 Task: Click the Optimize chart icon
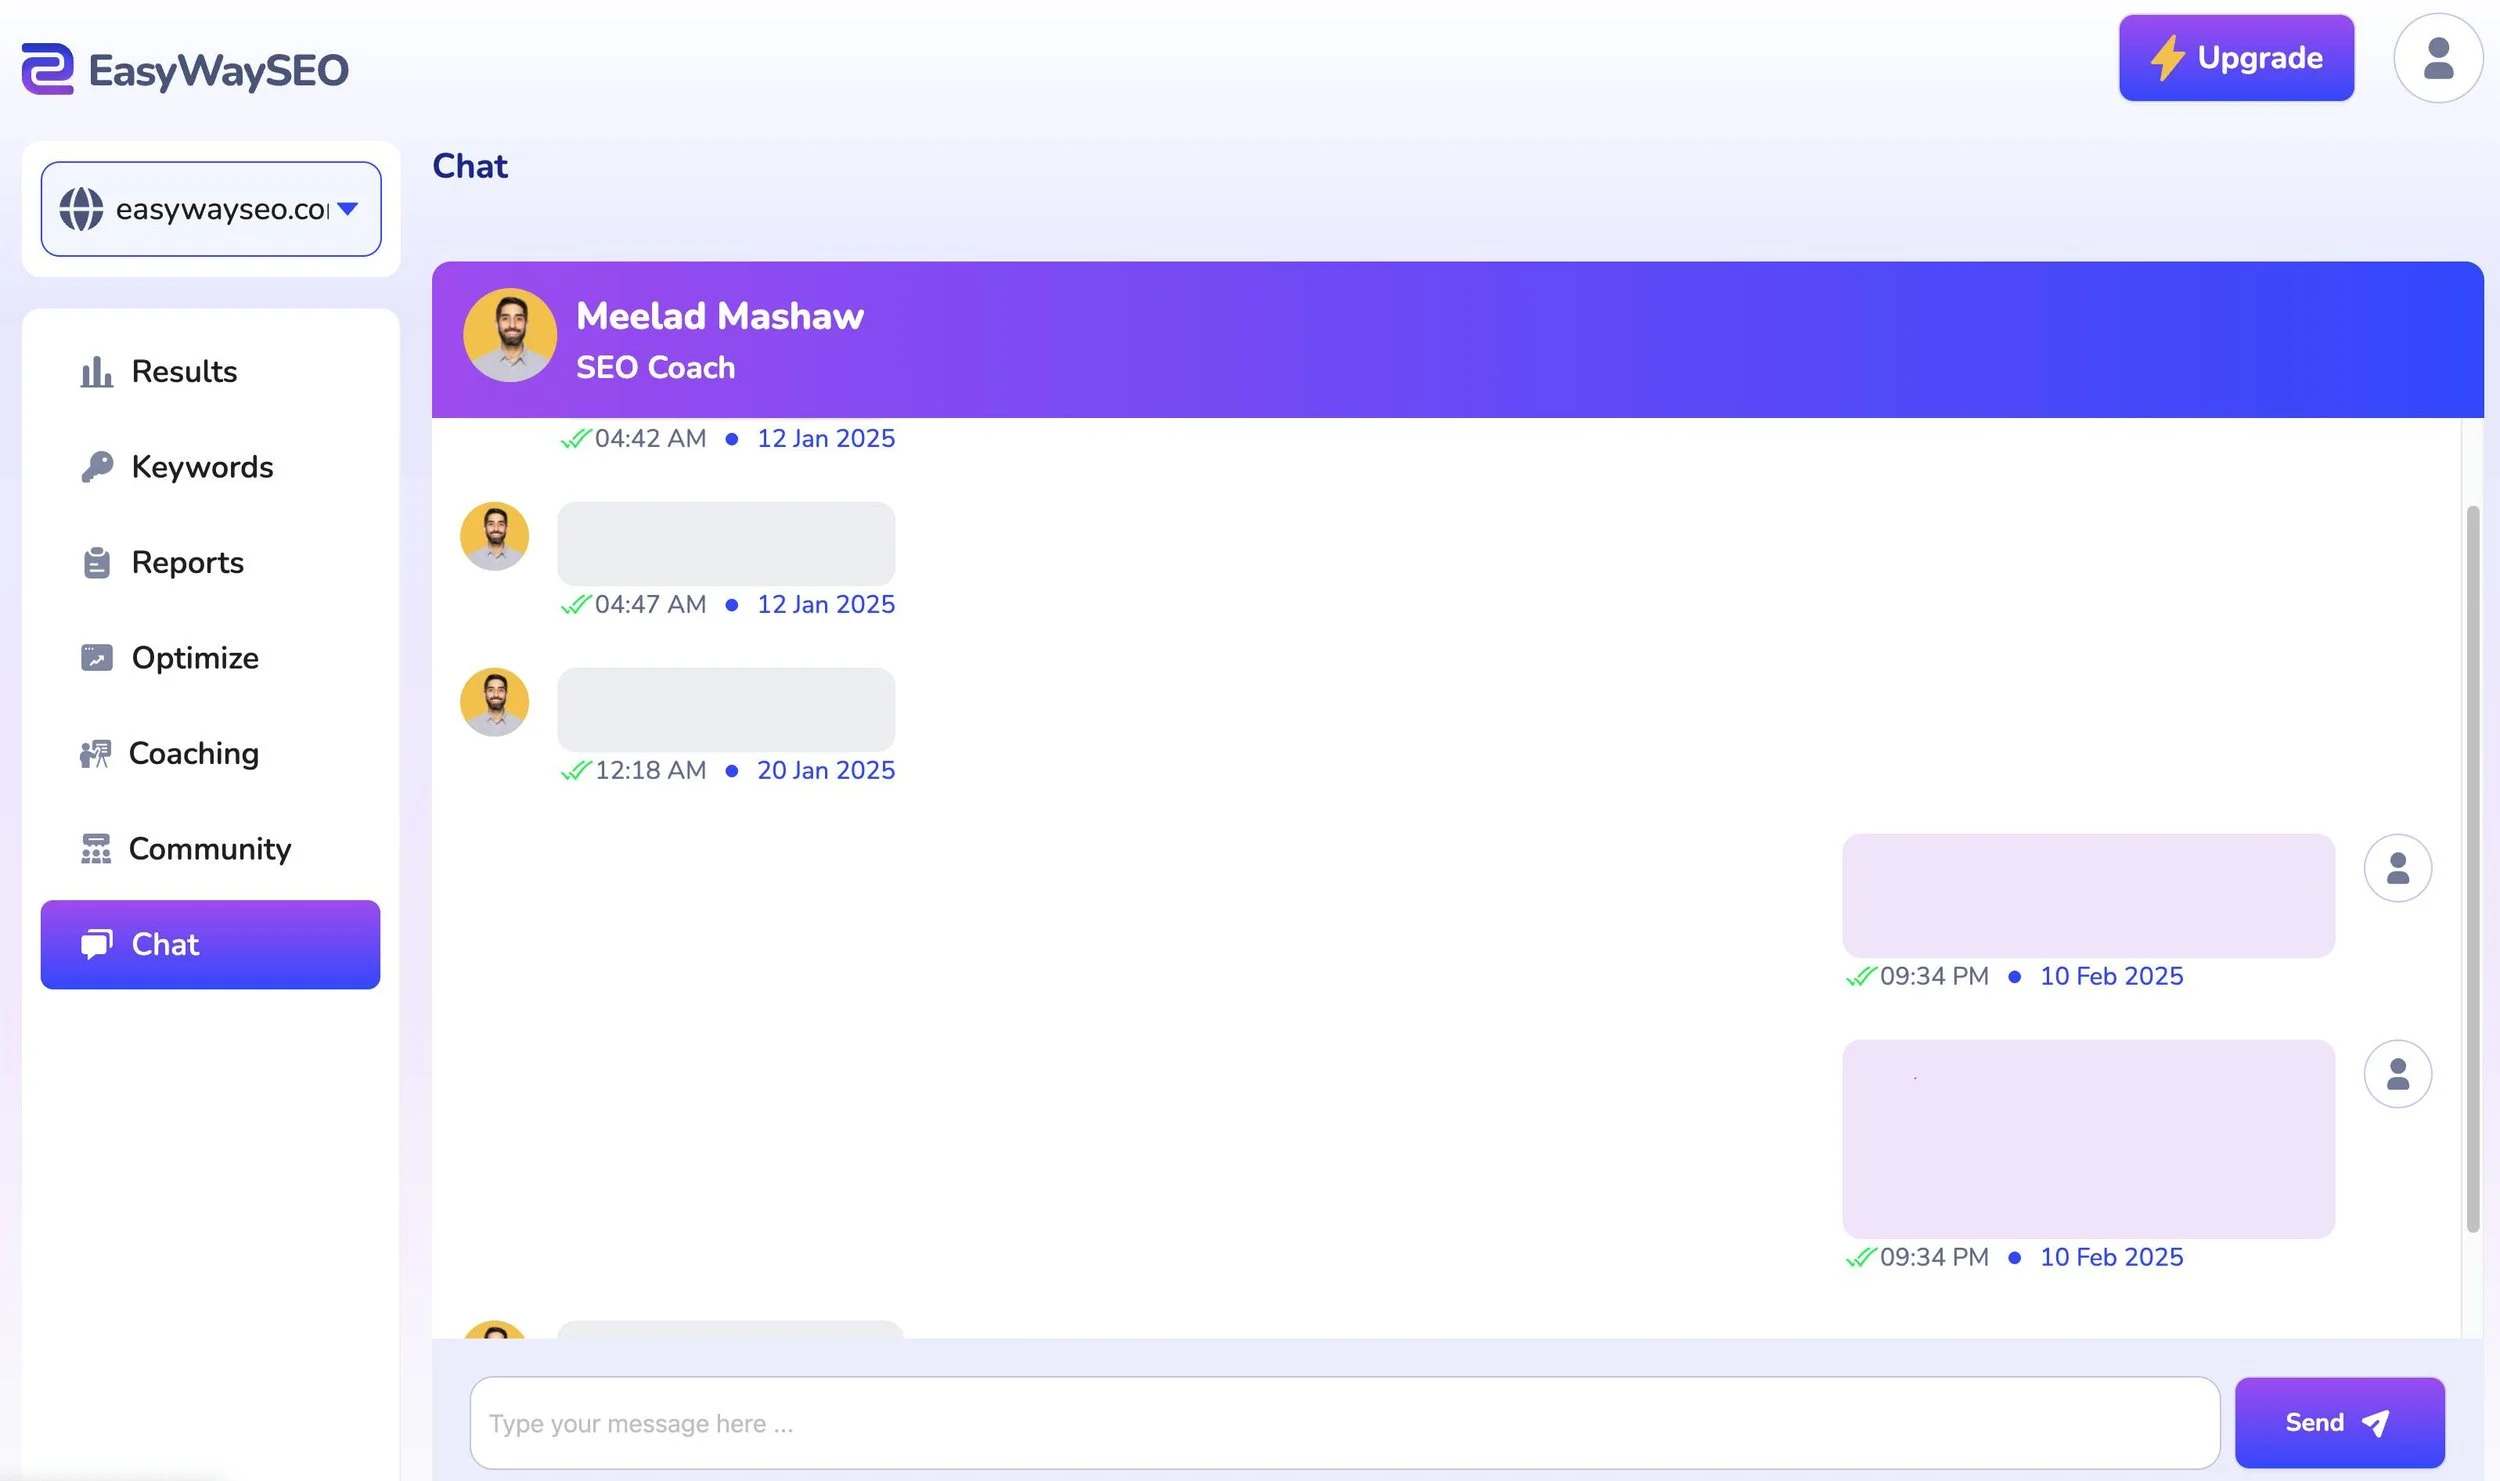[x=96, y=658]
